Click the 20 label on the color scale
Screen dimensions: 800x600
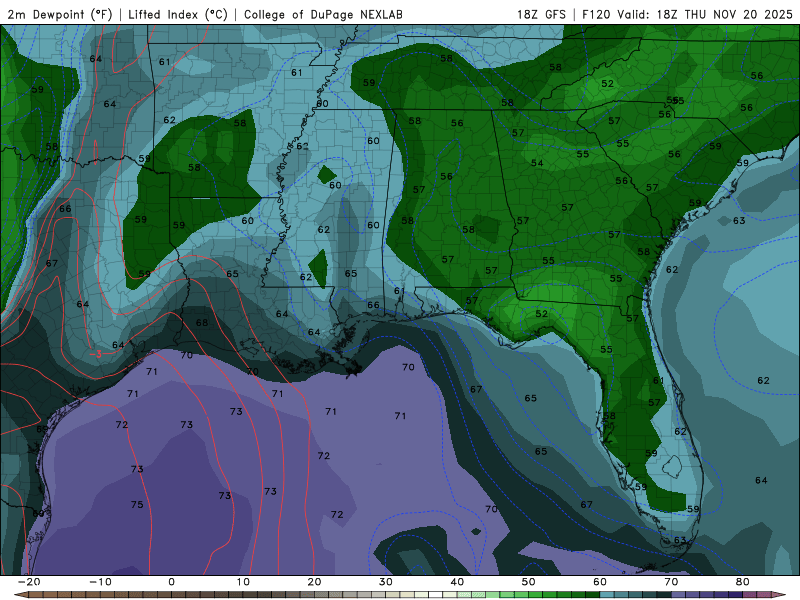[314, 582]
